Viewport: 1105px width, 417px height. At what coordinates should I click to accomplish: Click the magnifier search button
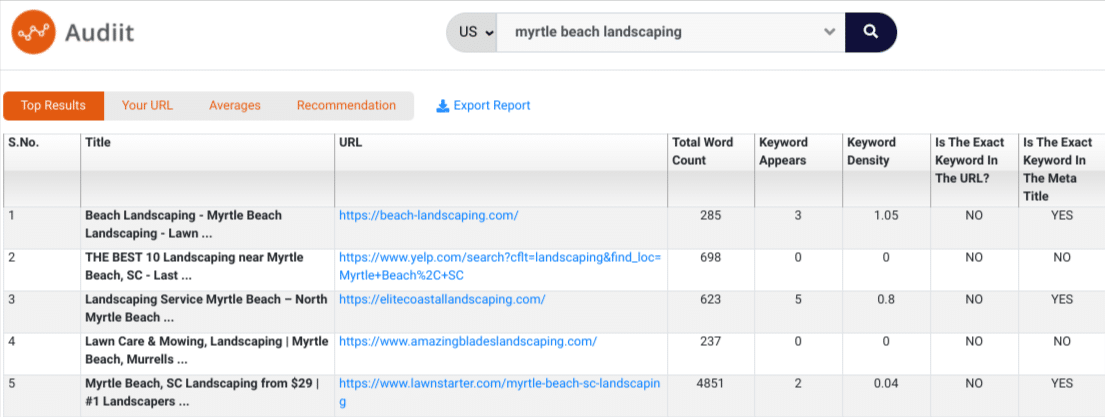870,32
